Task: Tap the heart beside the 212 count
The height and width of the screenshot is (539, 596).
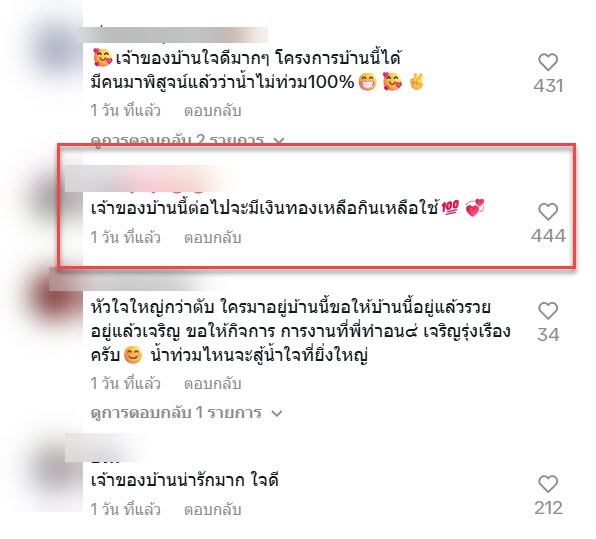Action: point(548,484)
